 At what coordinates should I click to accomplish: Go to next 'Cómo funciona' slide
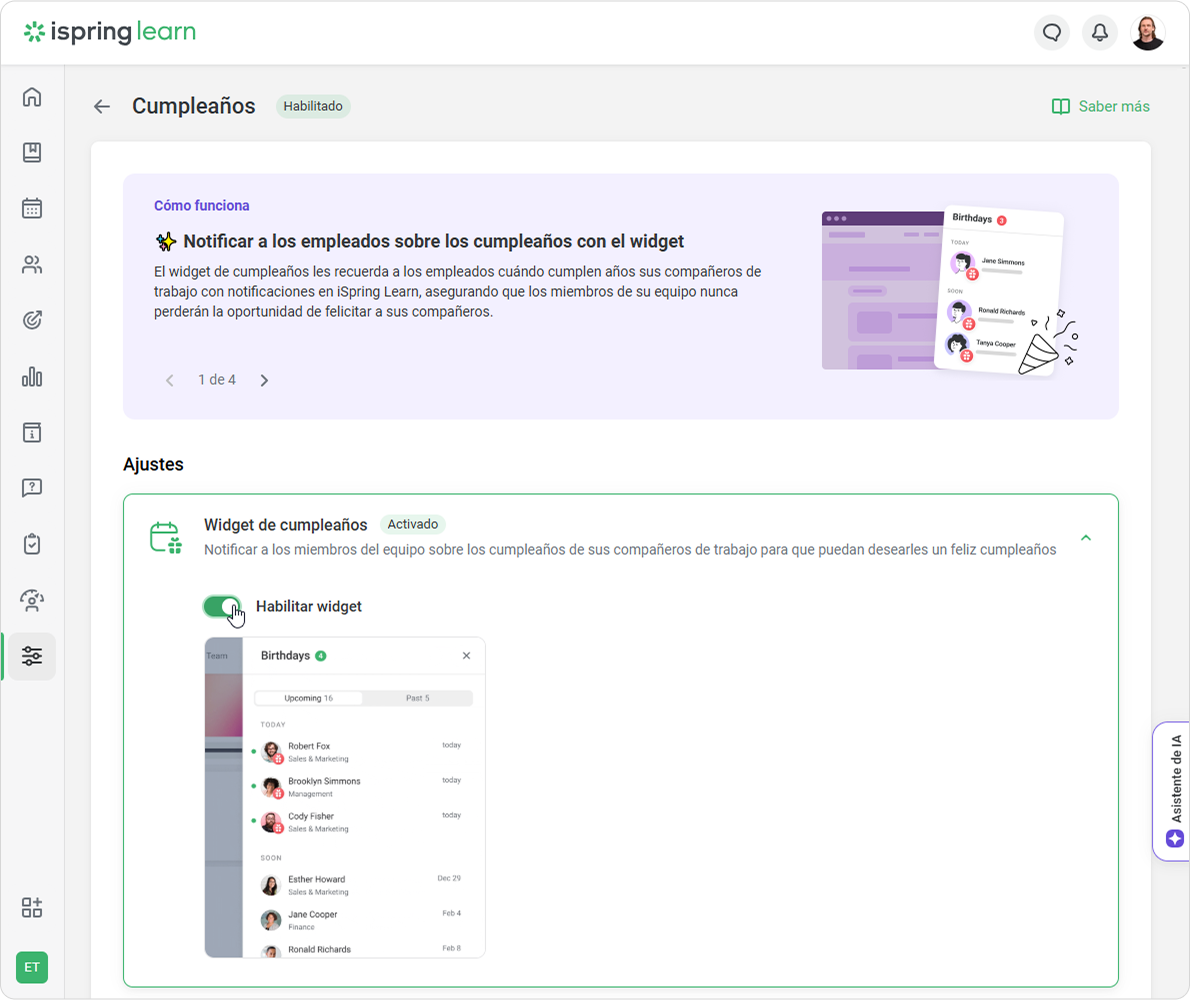coord(264,380)
